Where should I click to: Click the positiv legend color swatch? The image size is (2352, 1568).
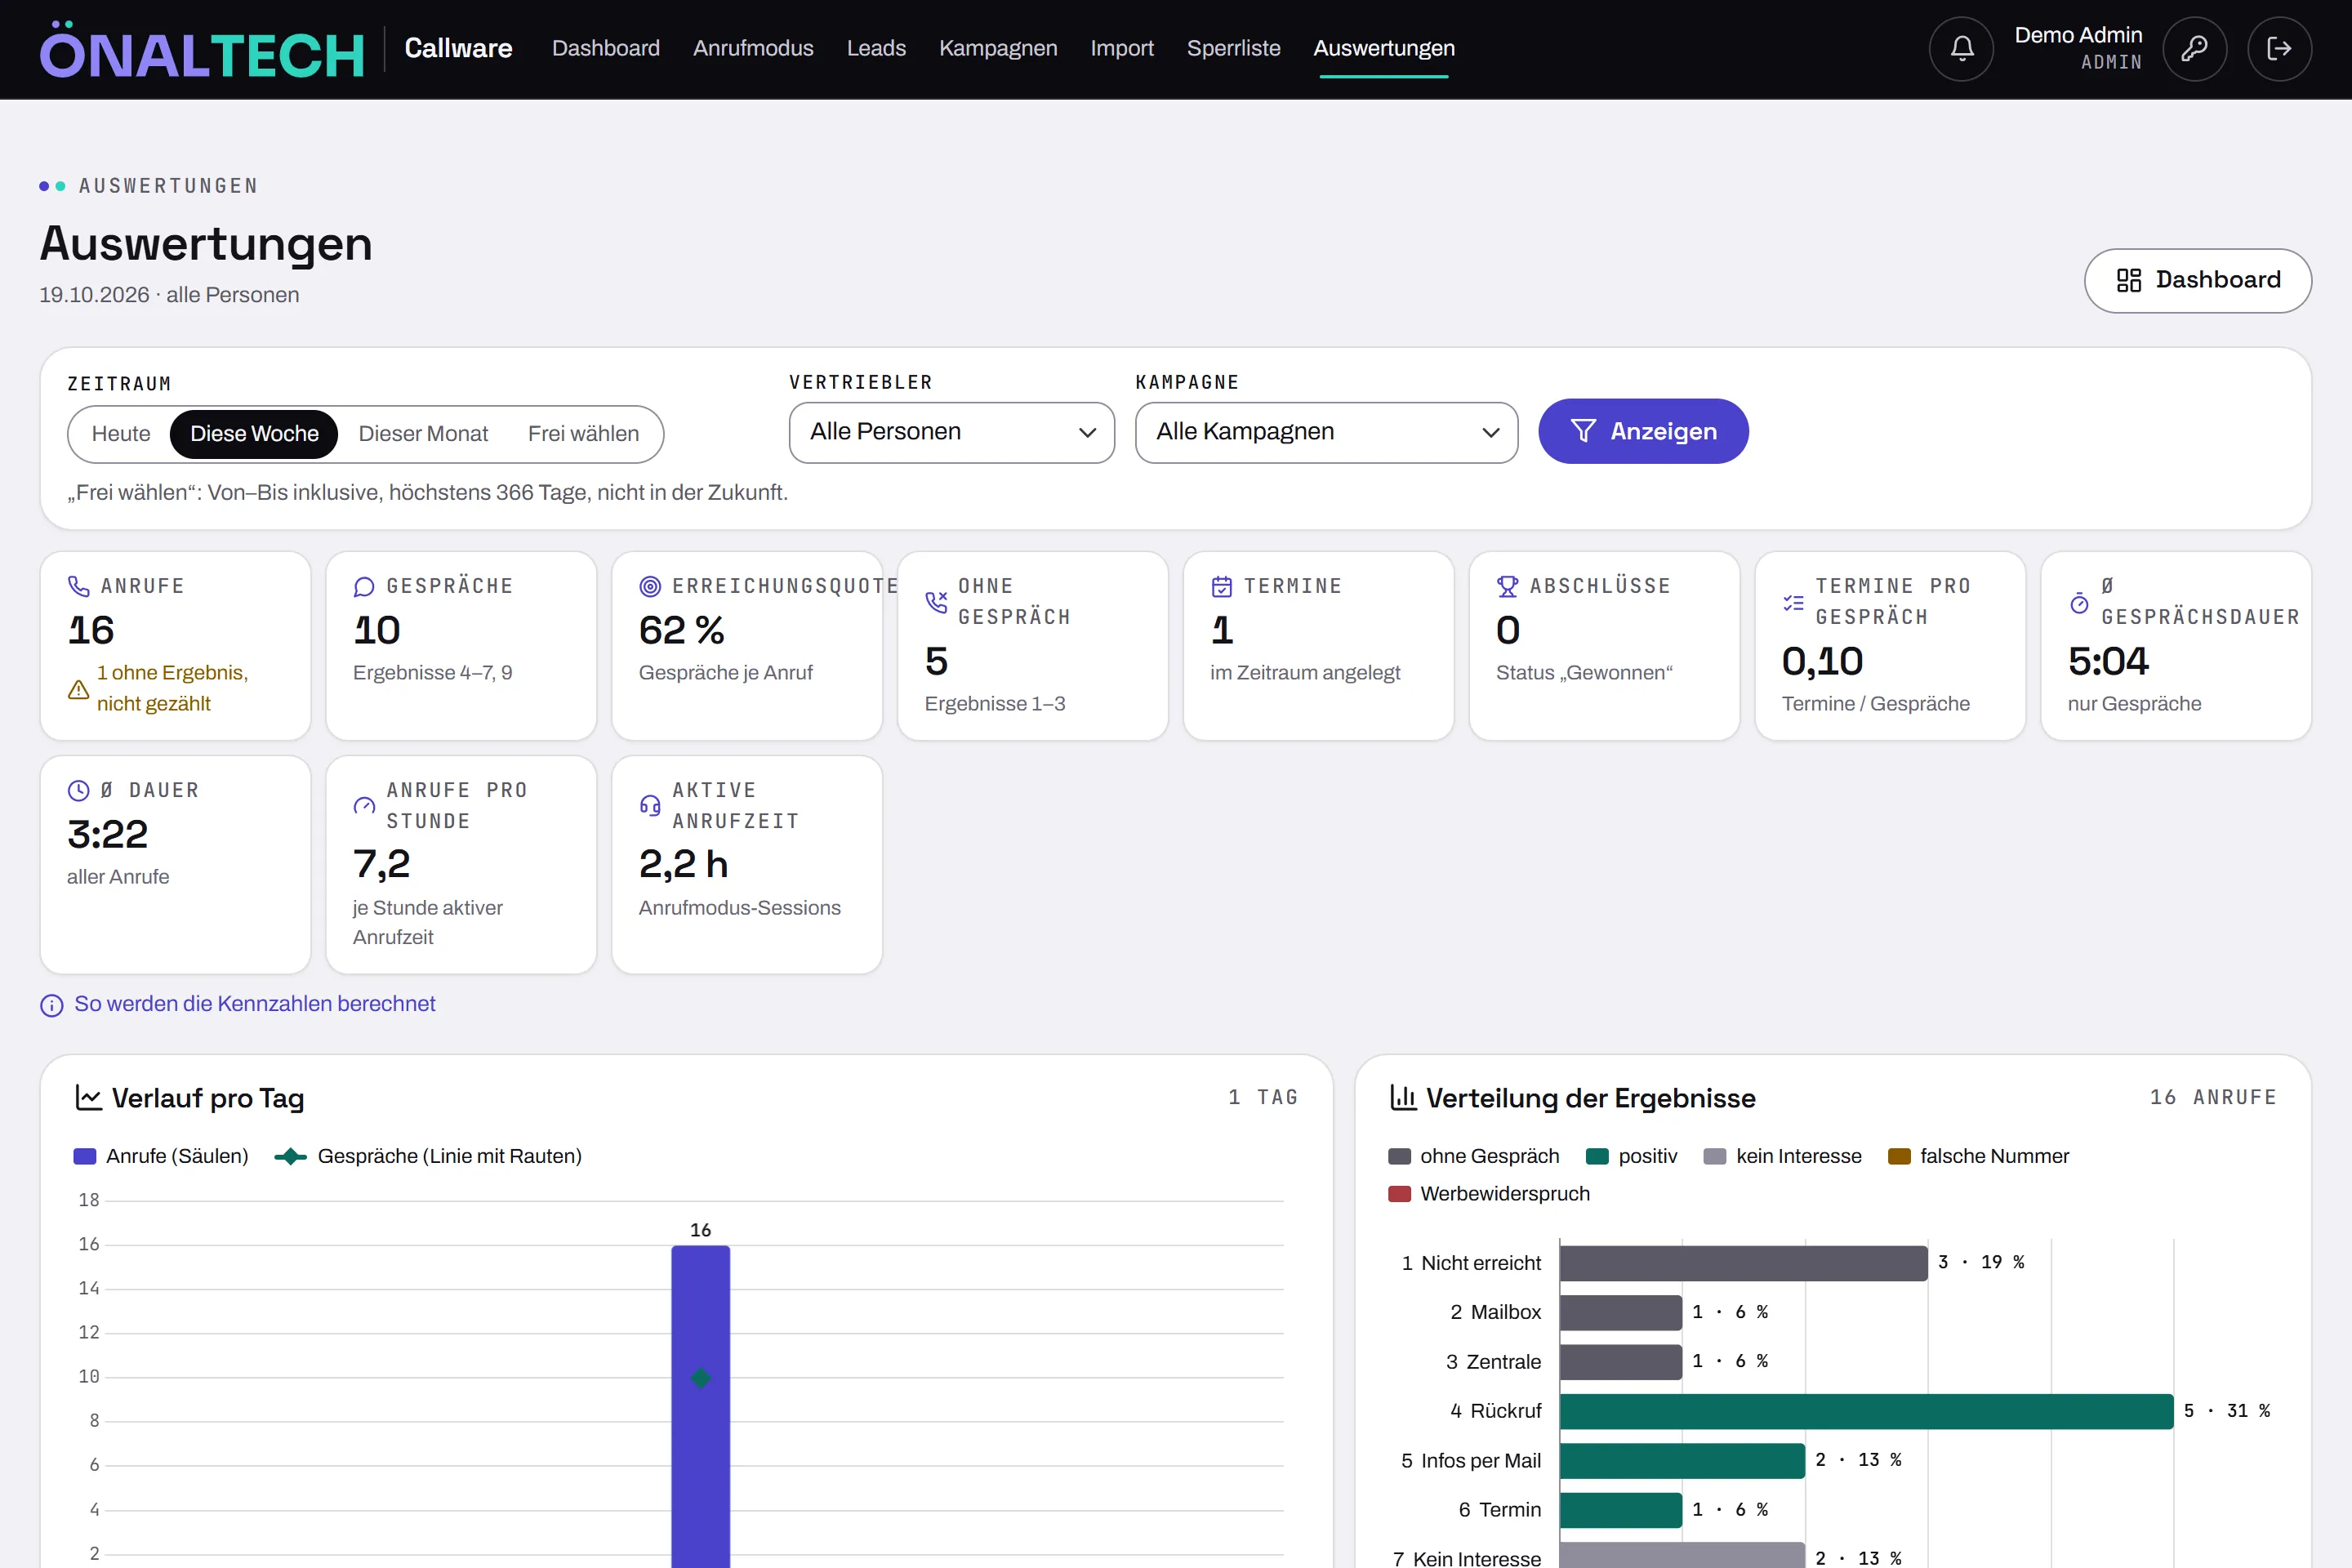1597,1157
